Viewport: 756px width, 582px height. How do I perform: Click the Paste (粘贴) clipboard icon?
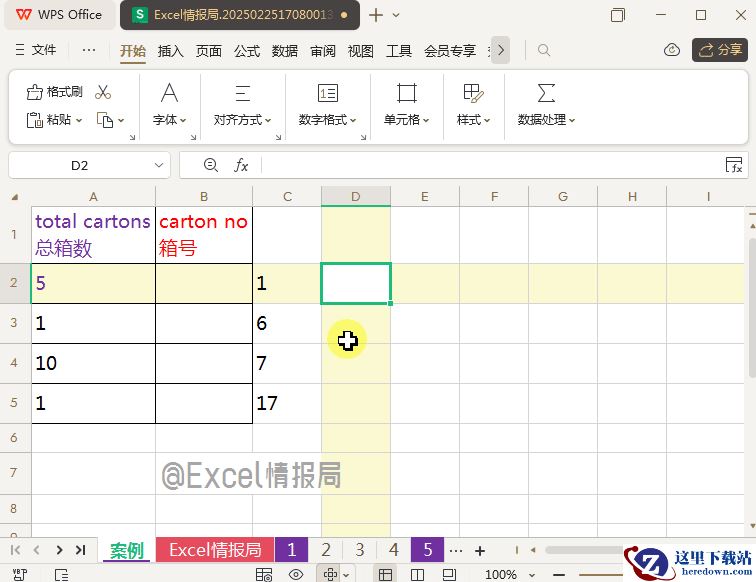pyautogui.click(x=35, y=120)
